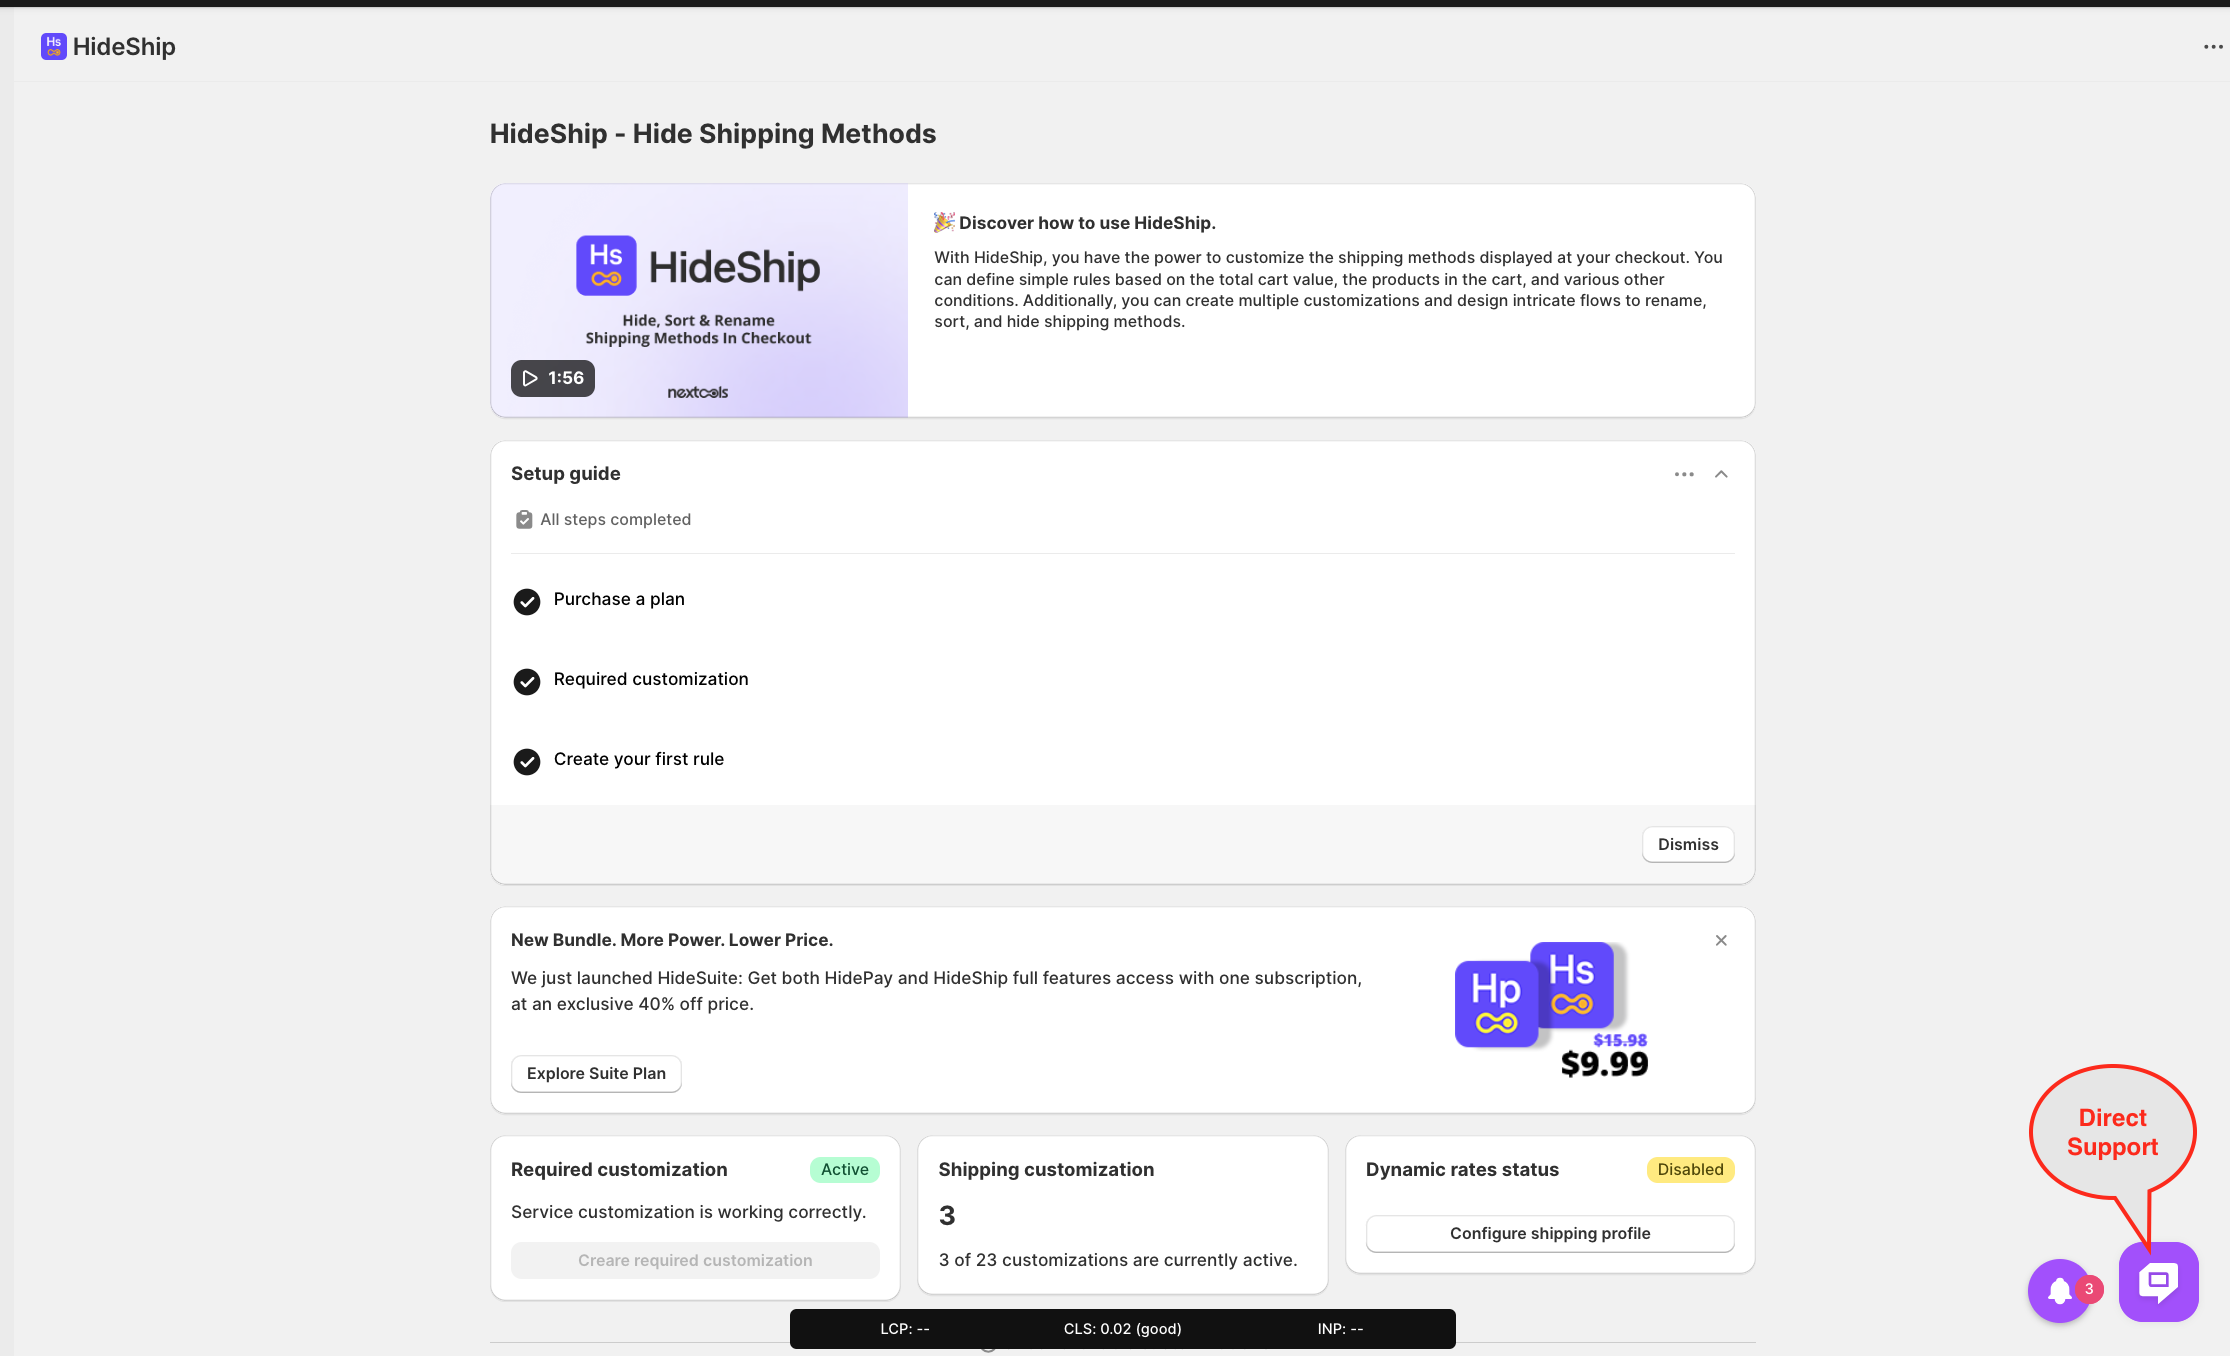Open notifications bell with 3 badge
This screenshot has height=1356, width=2230.
2059,1290
